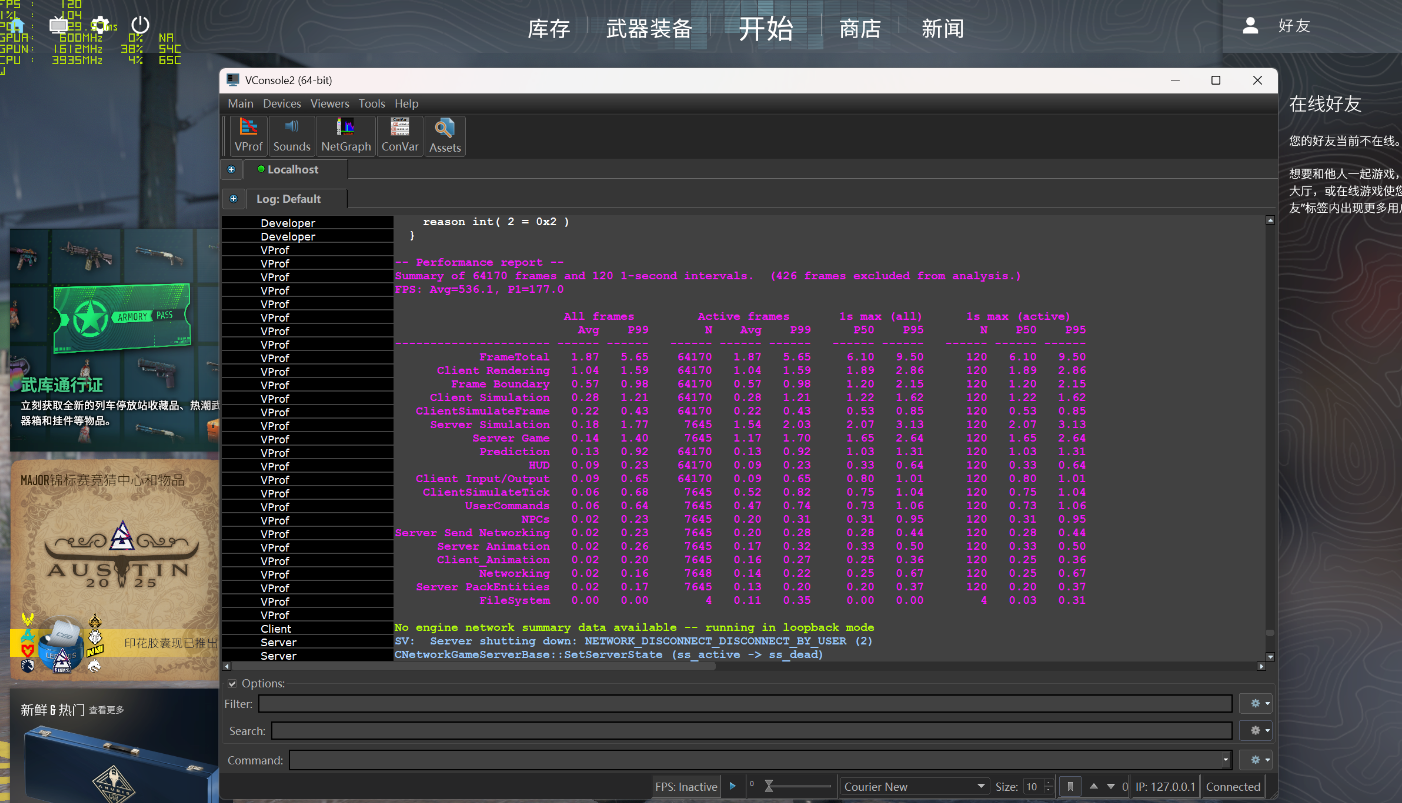Click the bookmark icon beside Size

(x=1069, y=787)
